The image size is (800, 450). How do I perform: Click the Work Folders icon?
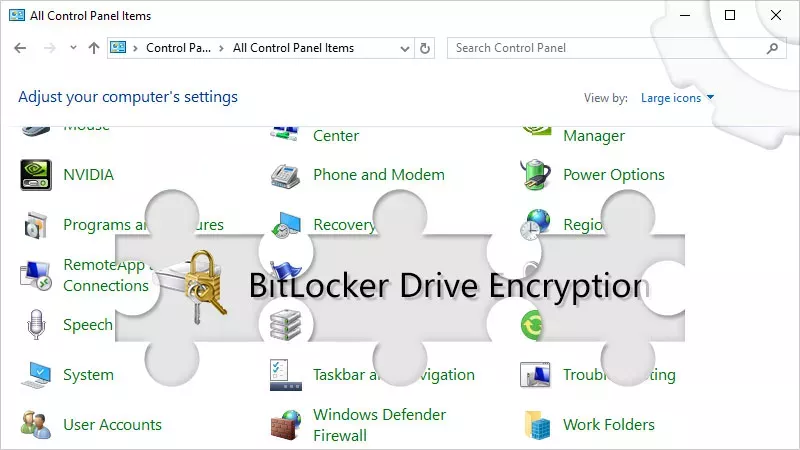pos(537,424)
